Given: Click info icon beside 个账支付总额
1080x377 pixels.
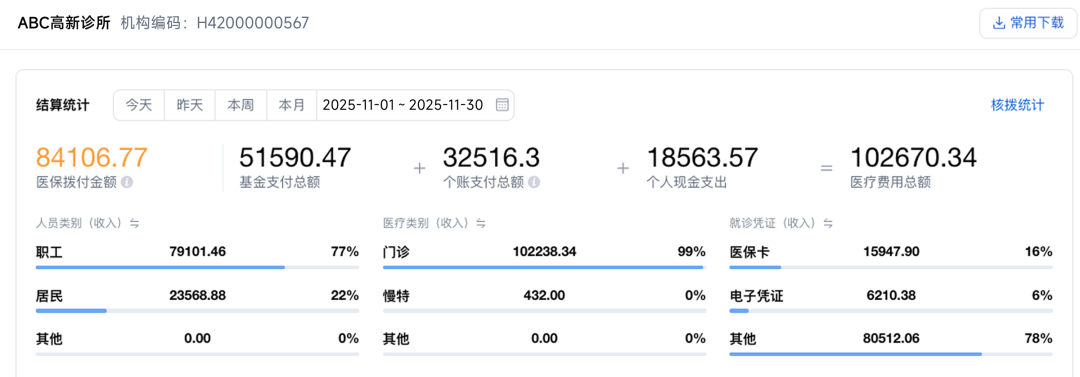Looking at the screenshot, I should coord(533,183).
